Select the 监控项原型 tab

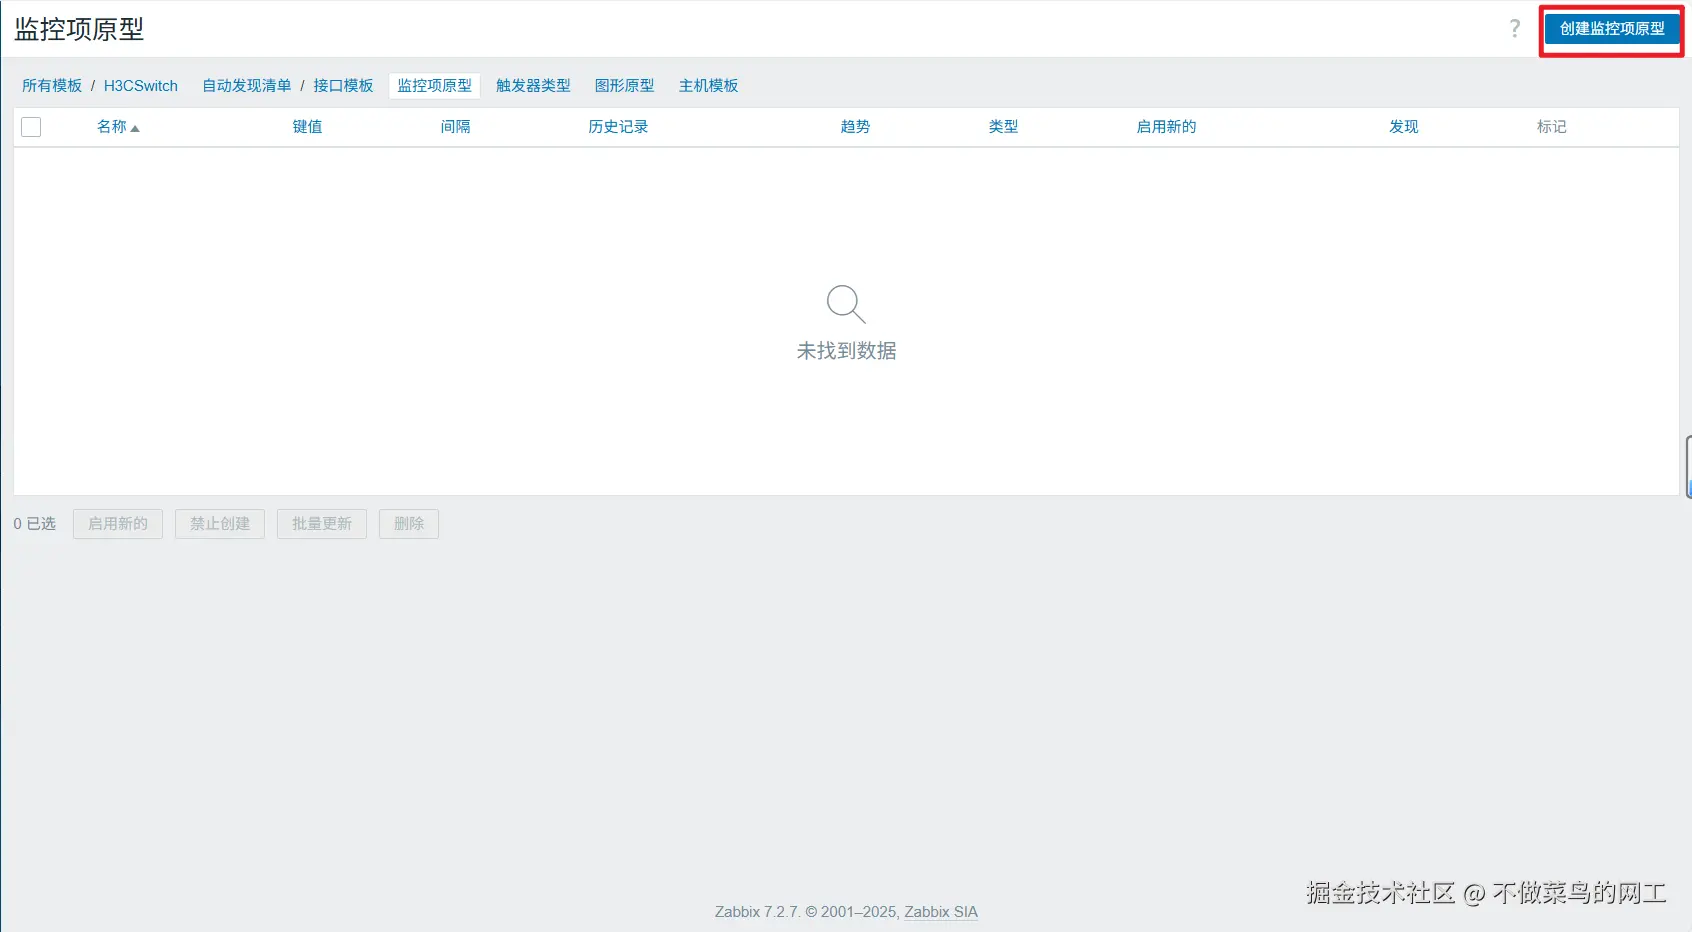coord(434,86)
